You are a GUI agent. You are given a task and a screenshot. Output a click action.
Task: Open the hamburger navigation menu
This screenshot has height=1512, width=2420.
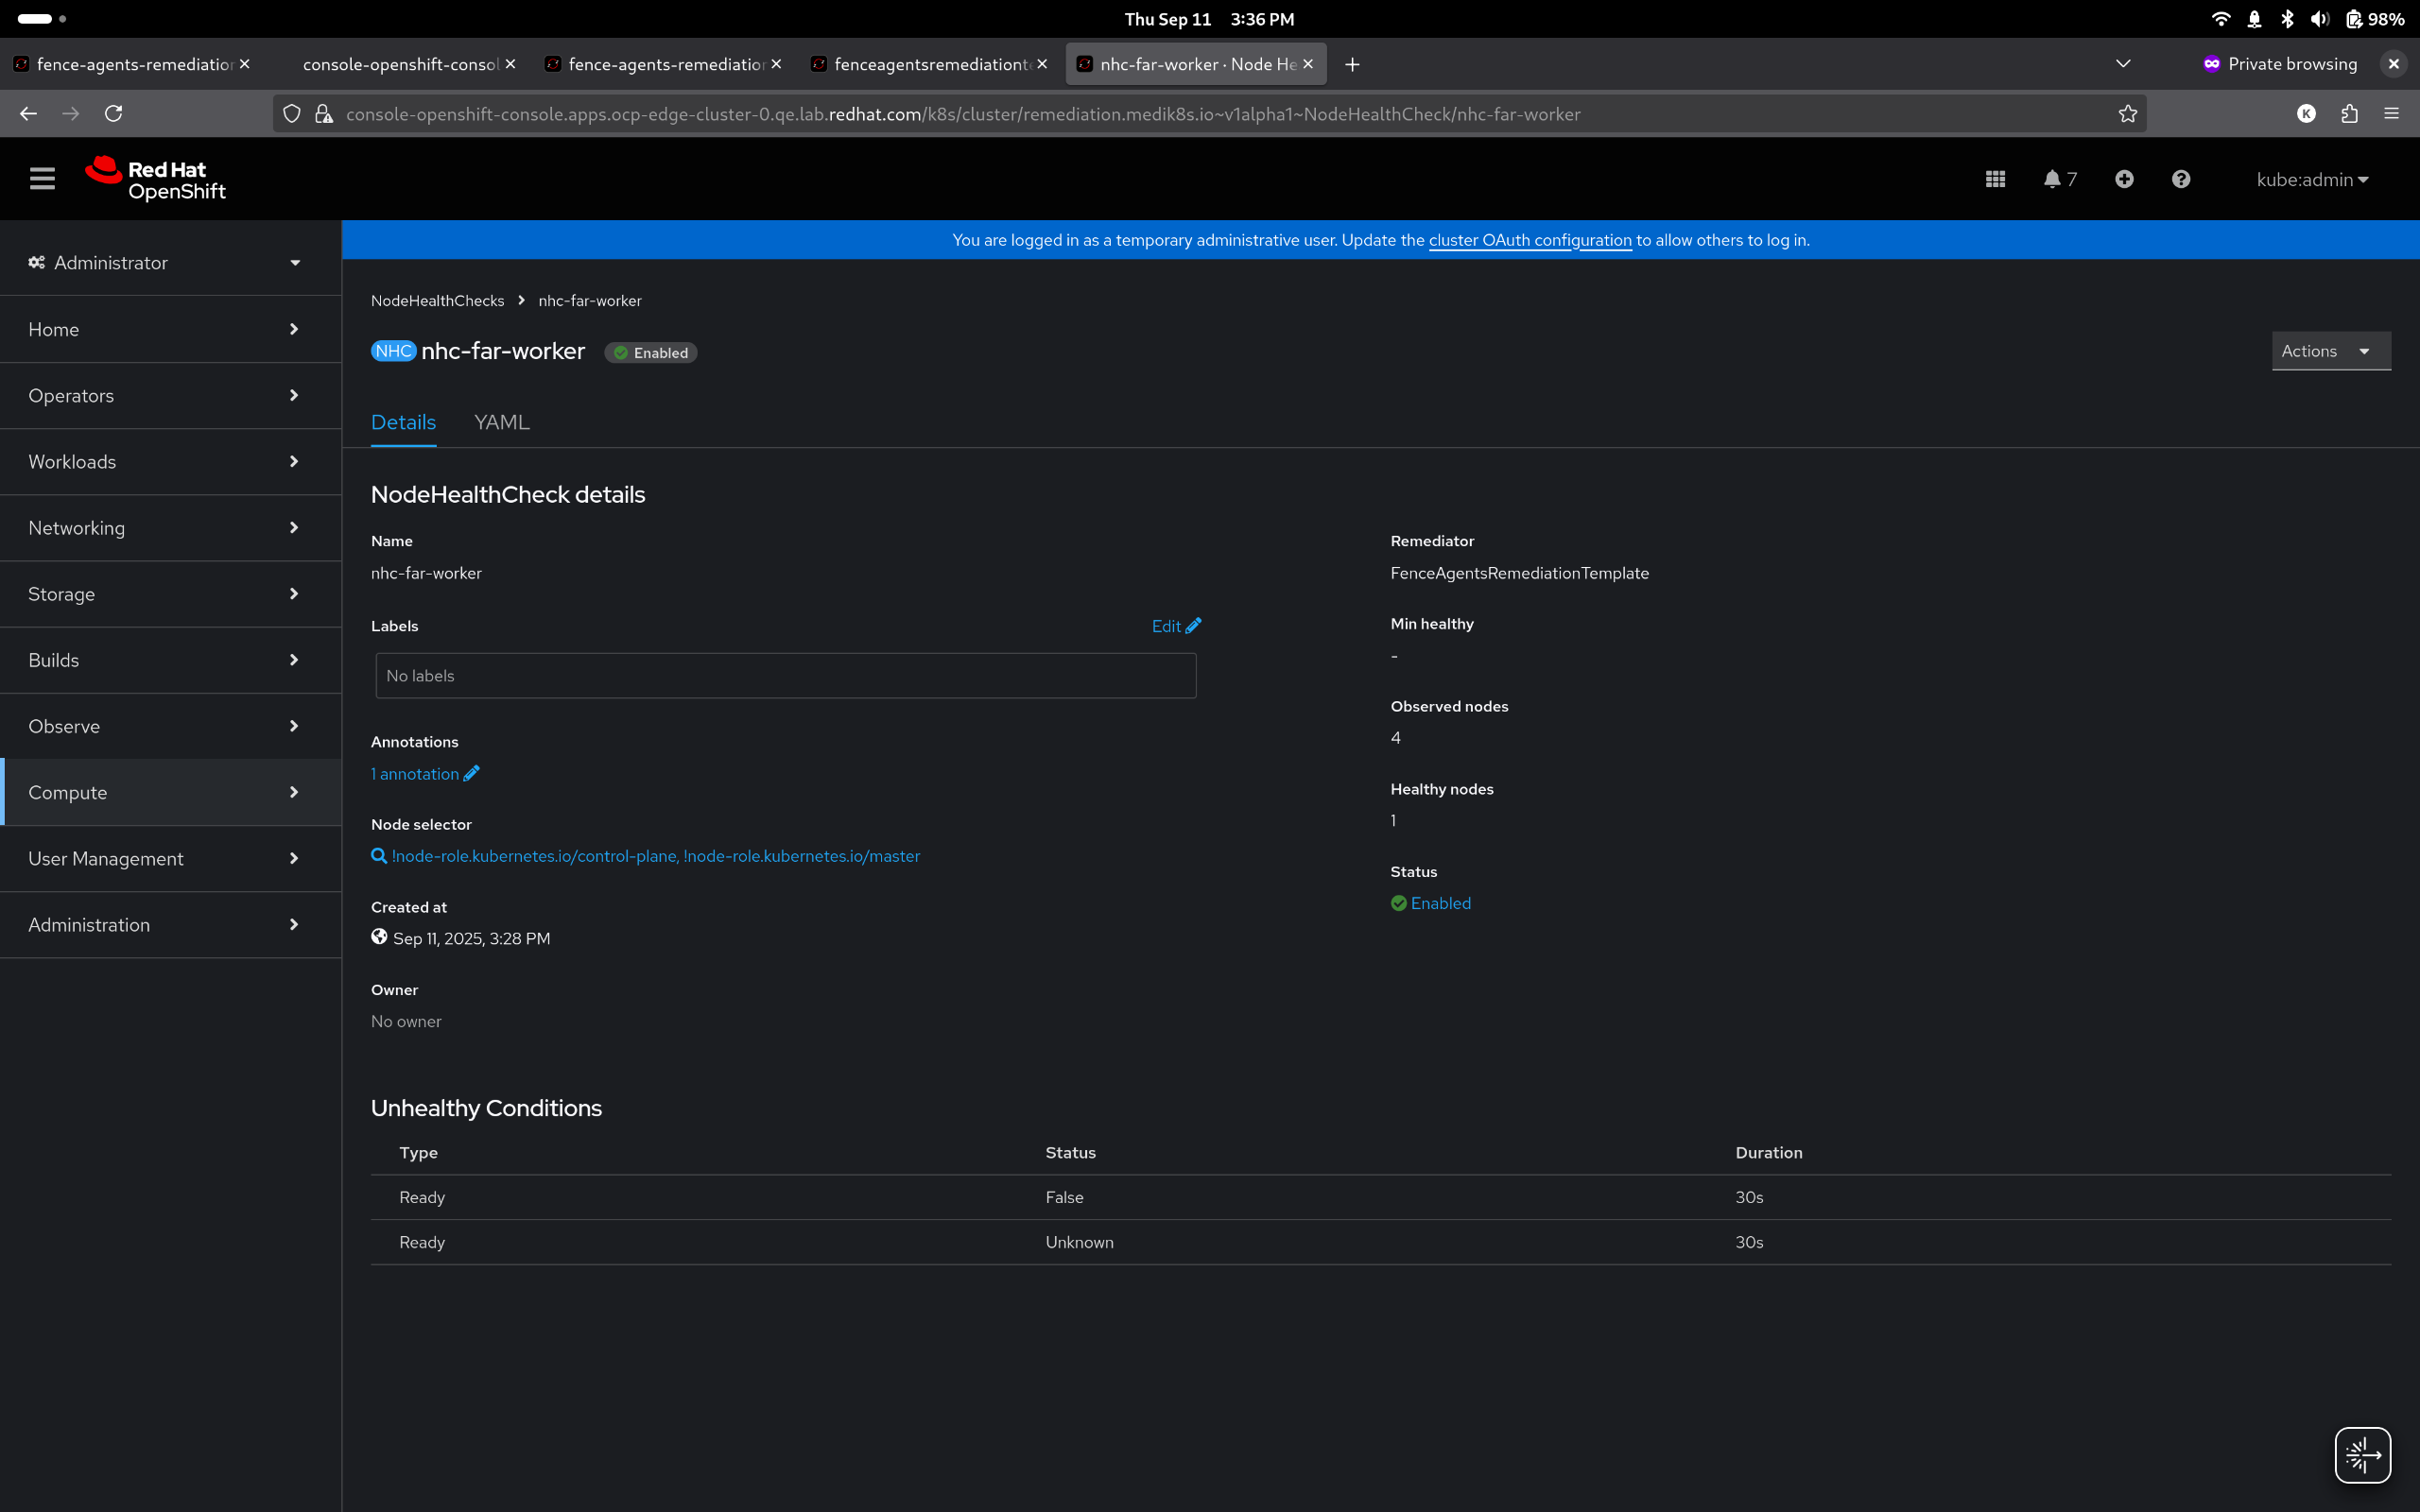point(42,179)
